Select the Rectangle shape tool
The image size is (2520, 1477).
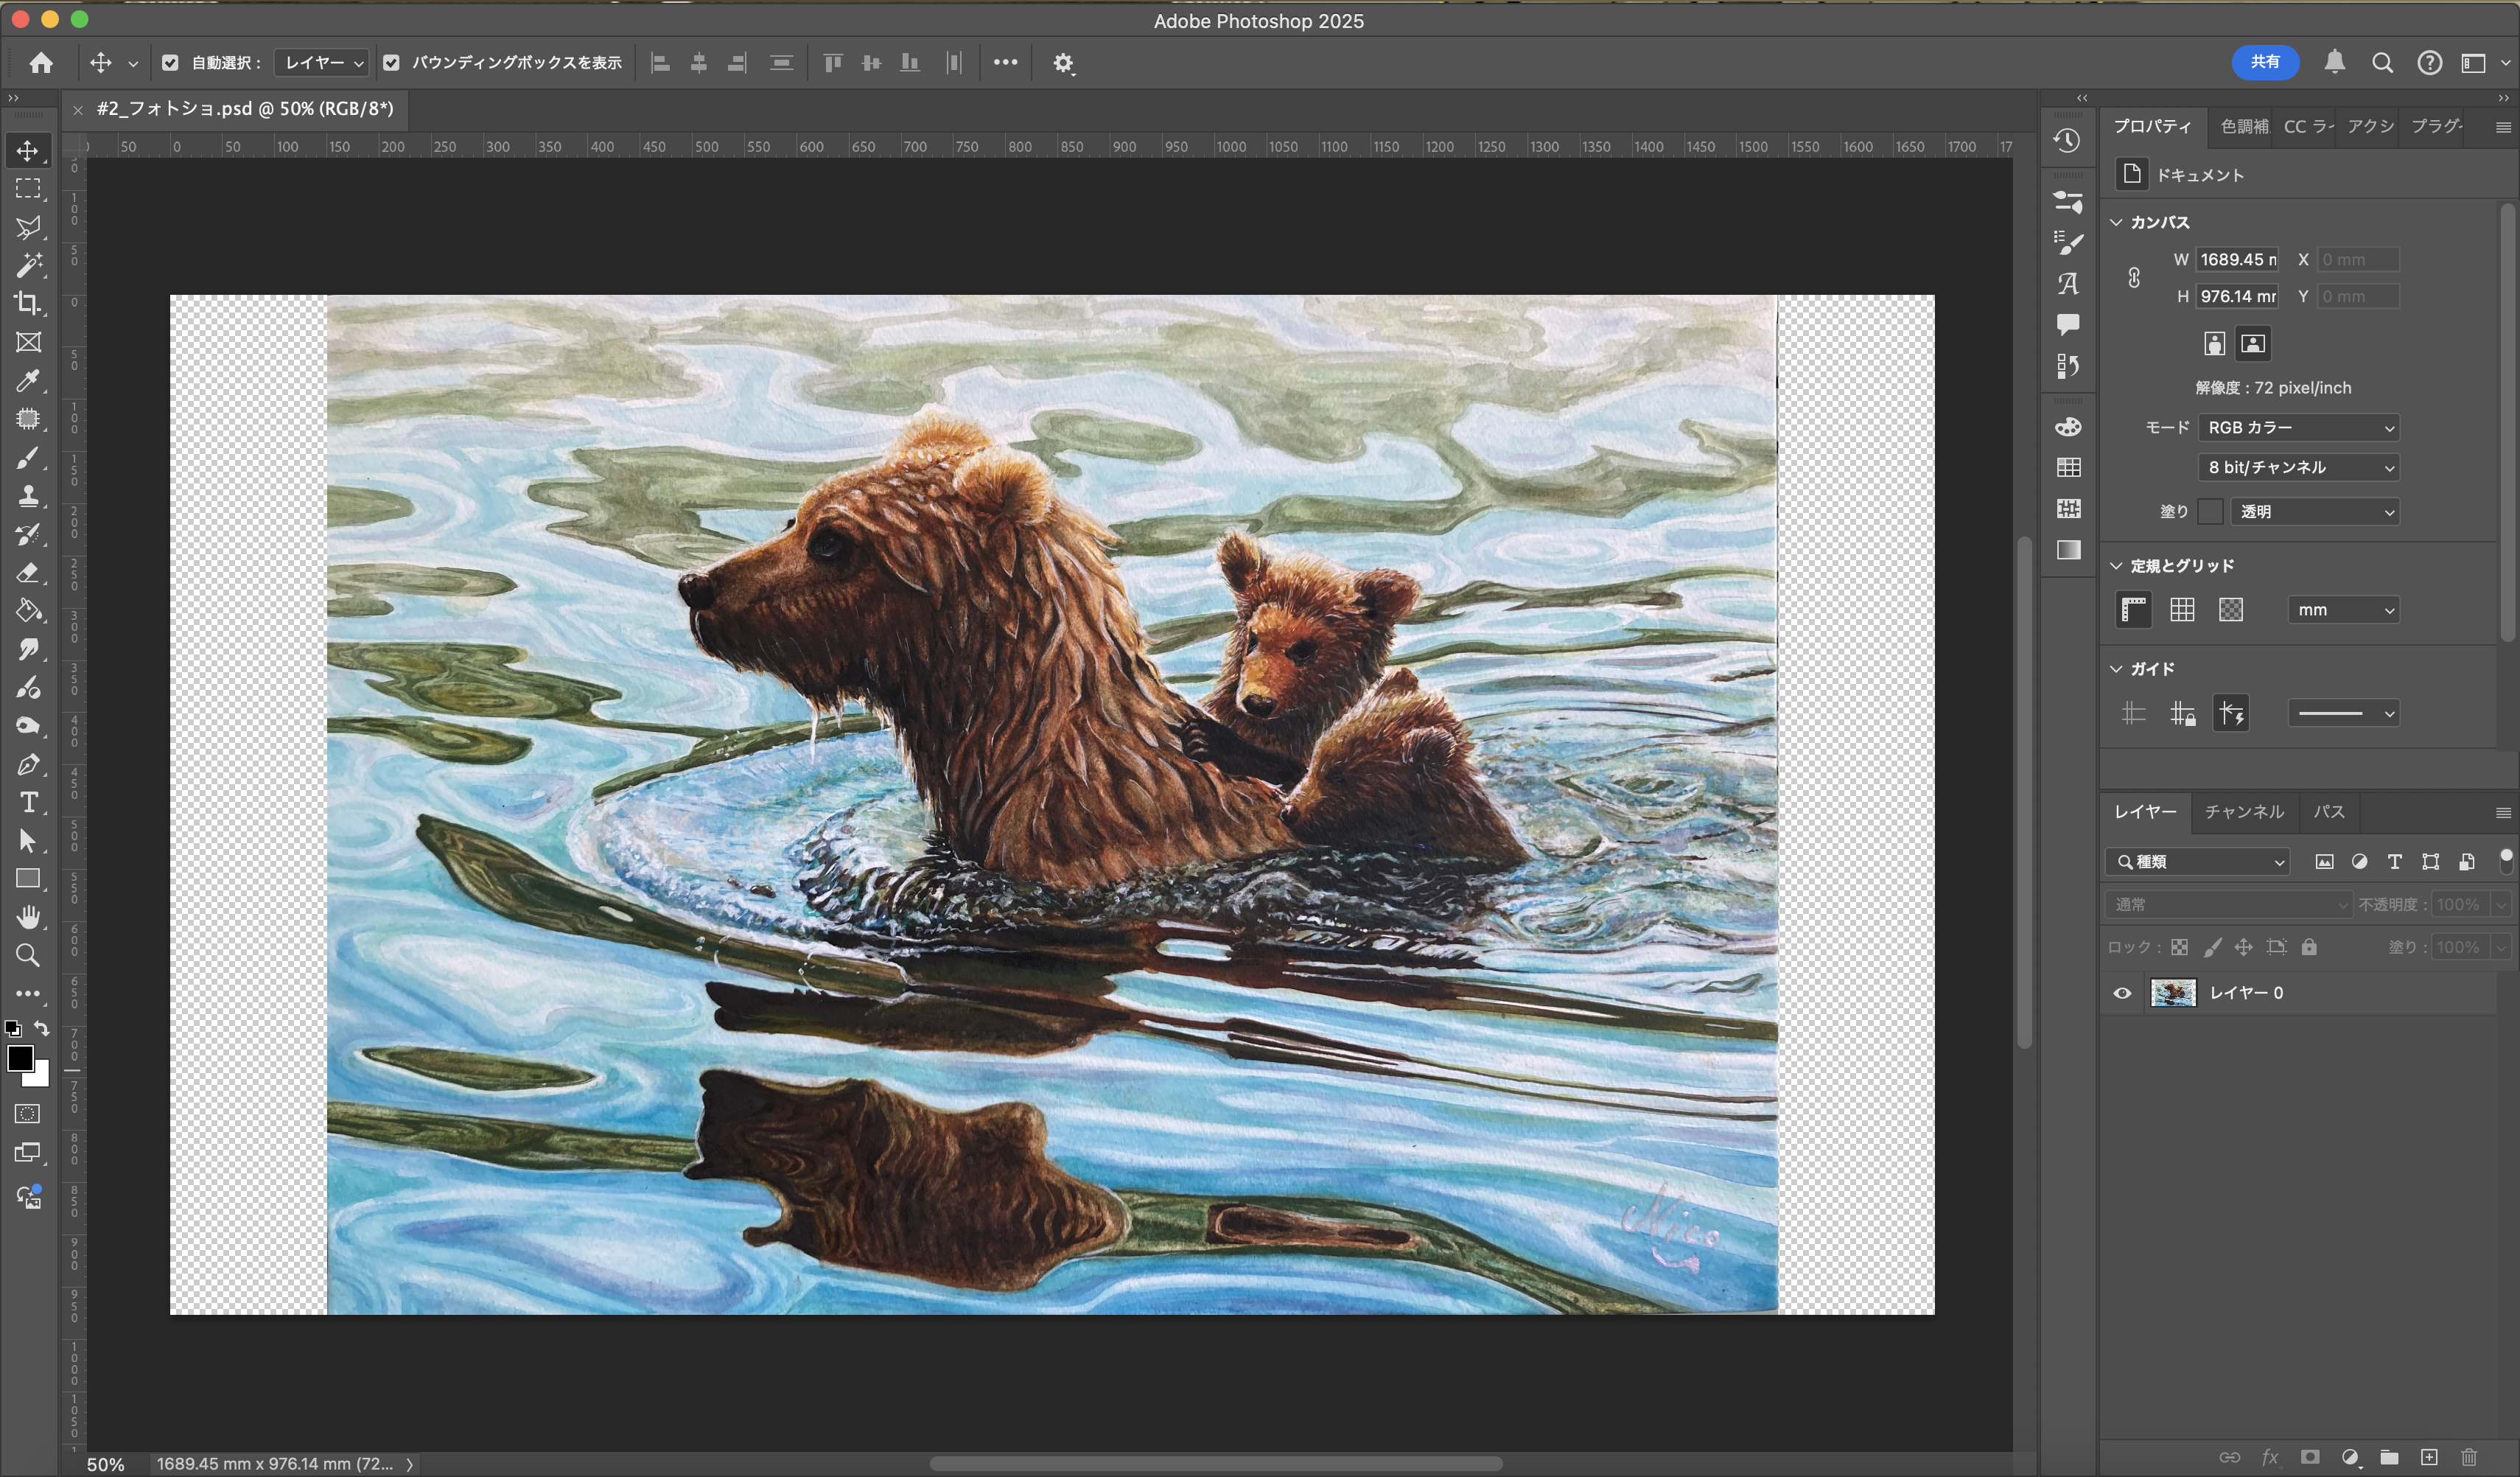point(28,879)
